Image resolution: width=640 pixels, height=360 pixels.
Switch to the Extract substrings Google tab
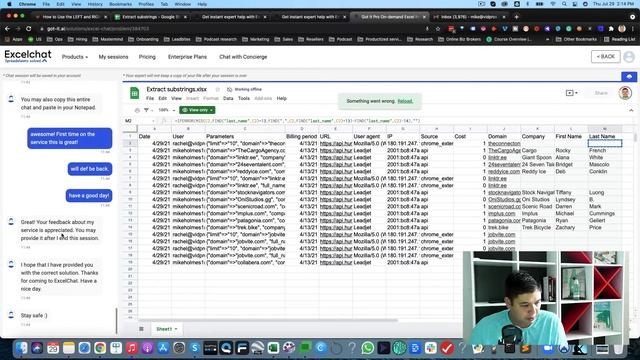click(x=150, y=17)
